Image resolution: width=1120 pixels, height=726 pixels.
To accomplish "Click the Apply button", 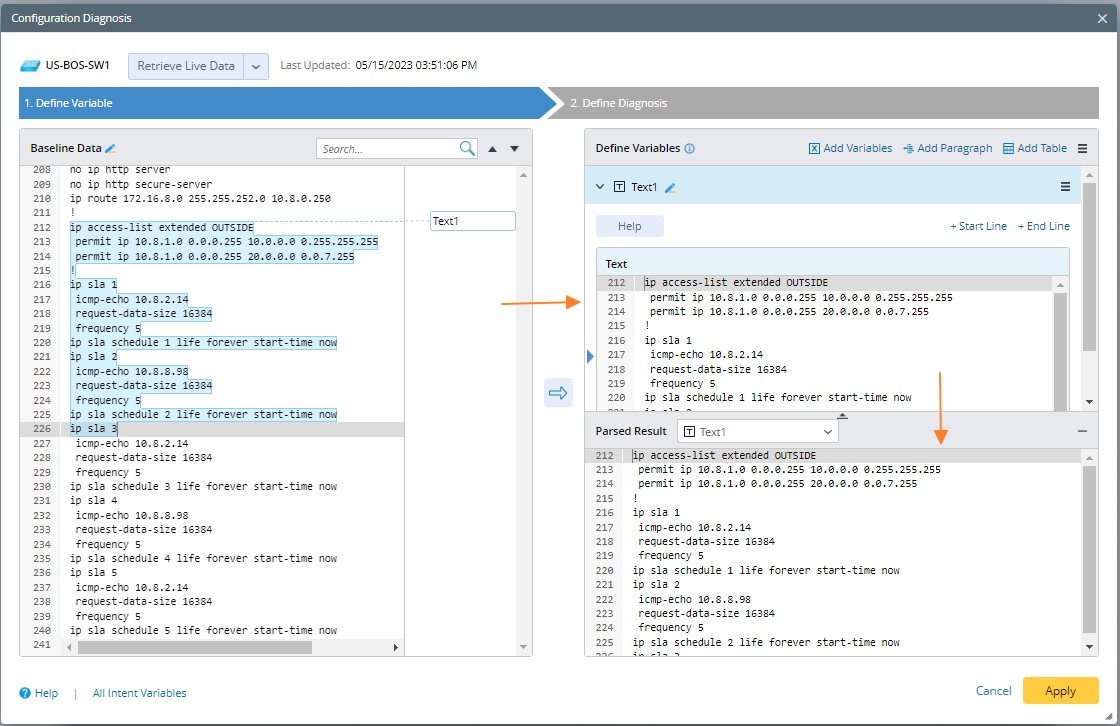I will [1060, 691].
